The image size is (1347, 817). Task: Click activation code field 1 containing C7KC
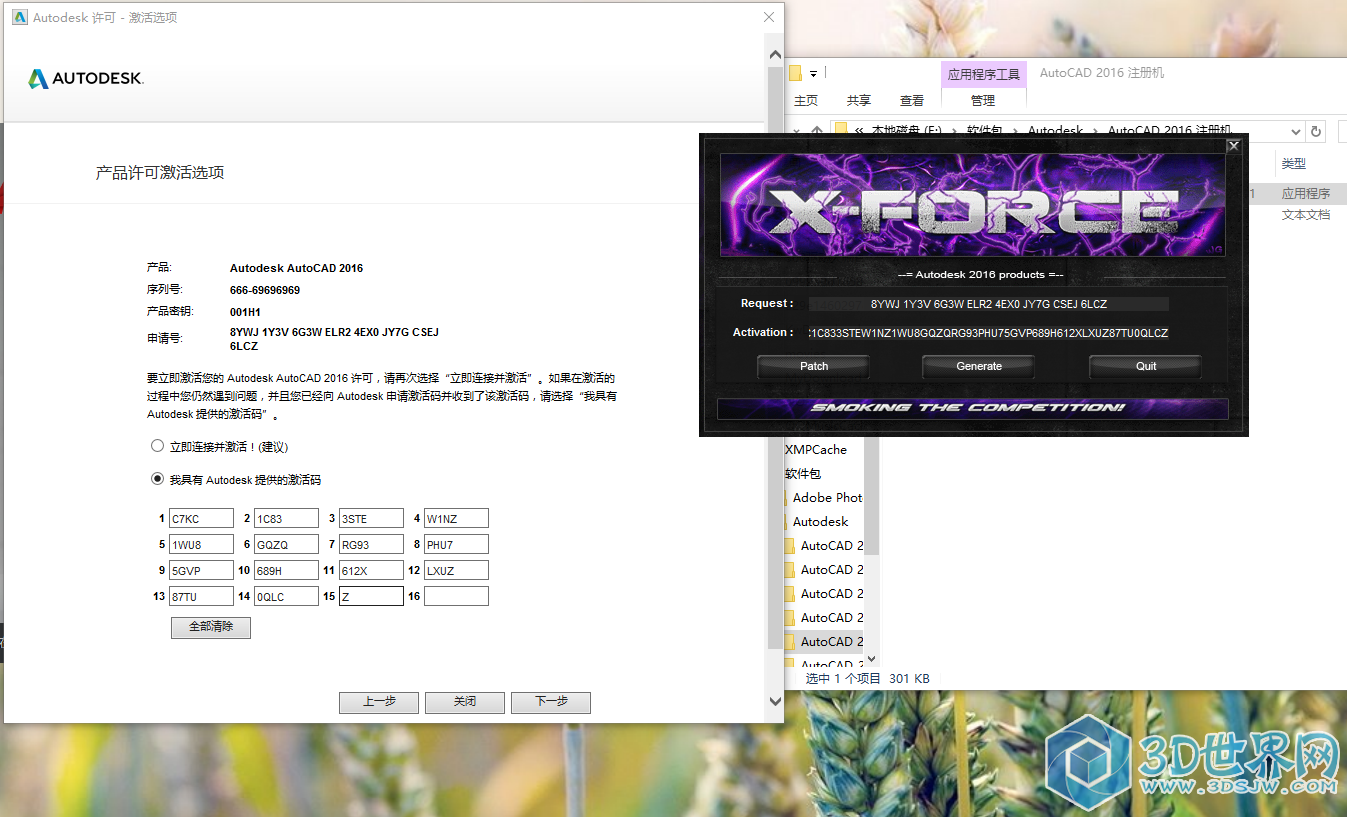[201, 518]
